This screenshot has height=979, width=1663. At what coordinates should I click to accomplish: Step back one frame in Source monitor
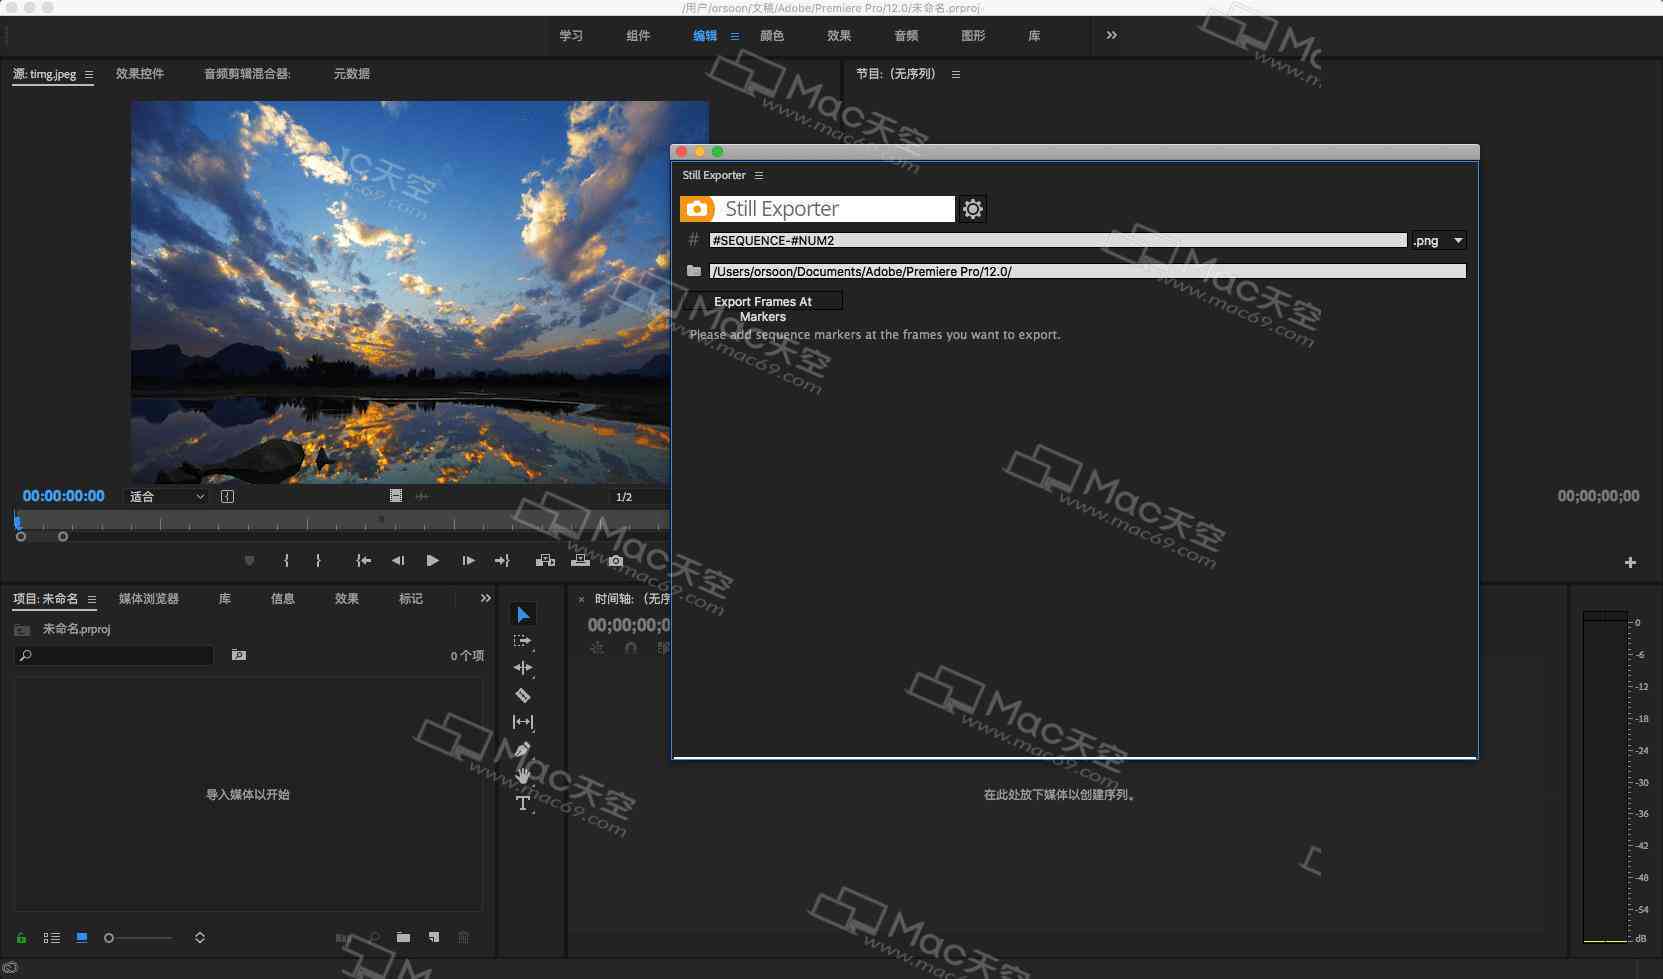(398, 561)
